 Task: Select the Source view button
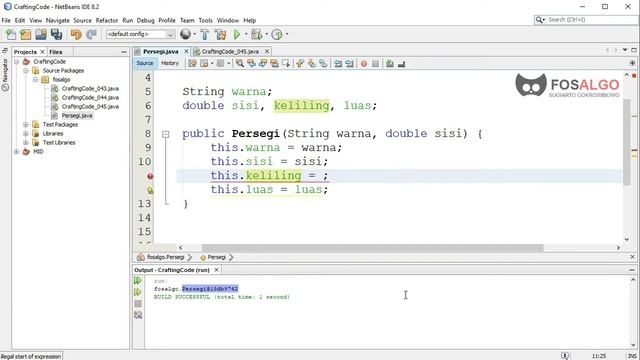(x=144, y=63)
